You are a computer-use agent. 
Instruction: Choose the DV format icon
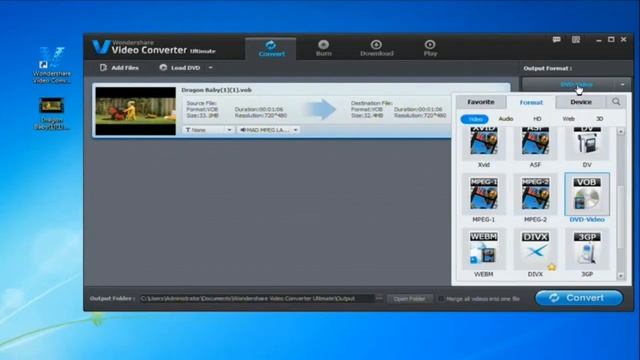point(587,144)
